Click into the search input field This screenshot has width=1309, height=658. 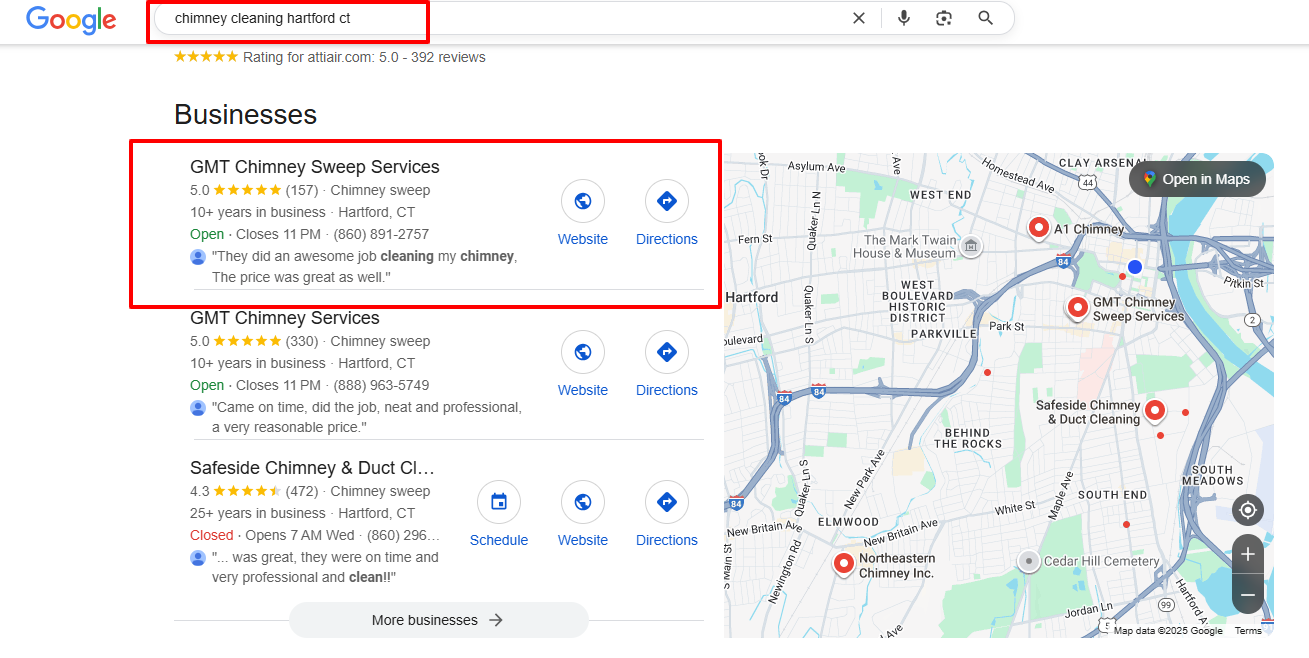coord(500,18)
